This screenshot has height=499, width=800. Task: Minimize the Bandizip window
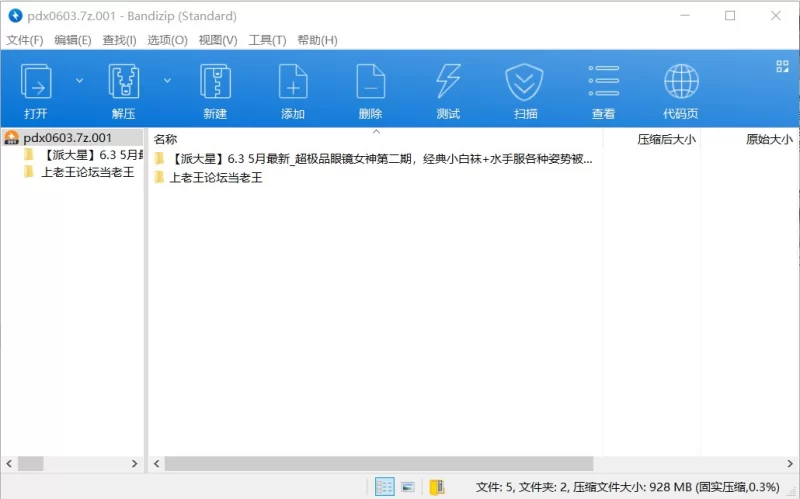(685, 16)
